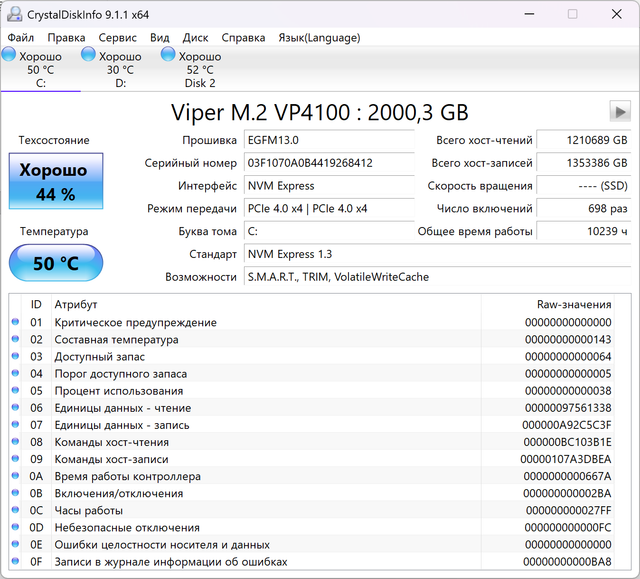Viewport: 640px width, 579px height.
Task: Click the blue status orb for Disk 2
Action: pyautogui.click(x=168, y=54)
